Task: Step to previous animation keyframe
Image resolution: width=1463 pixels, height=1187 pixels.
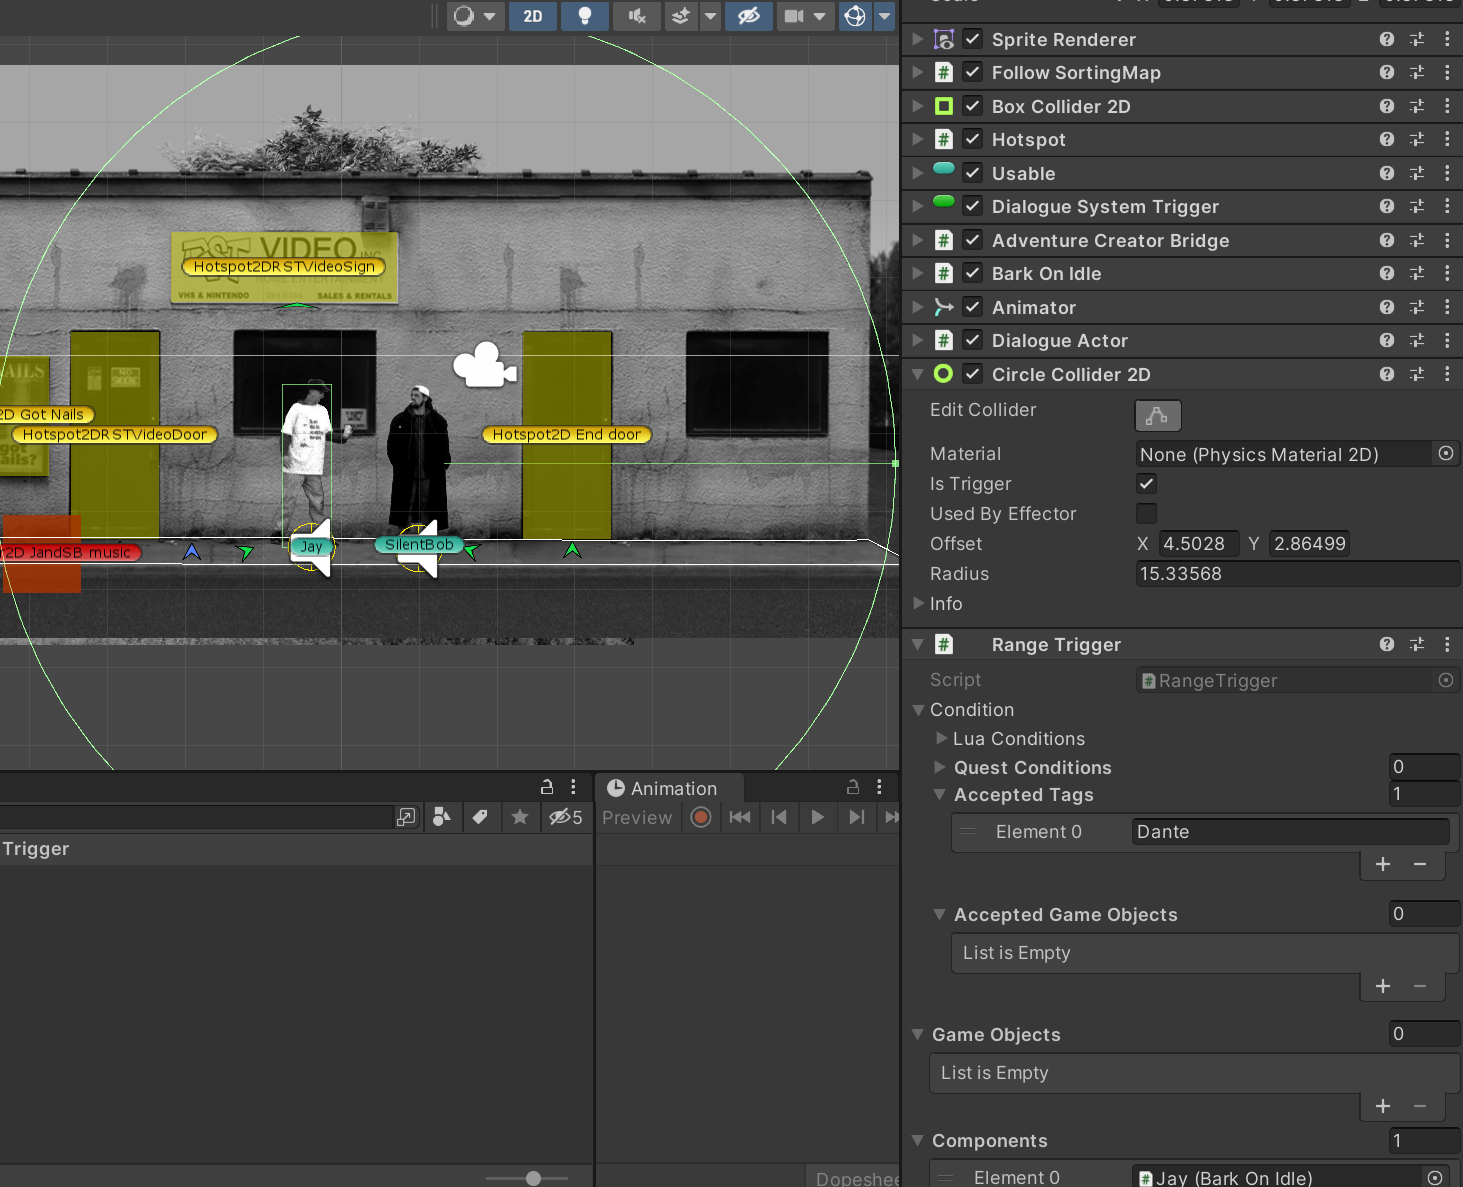Action: (x=779, y=818)
